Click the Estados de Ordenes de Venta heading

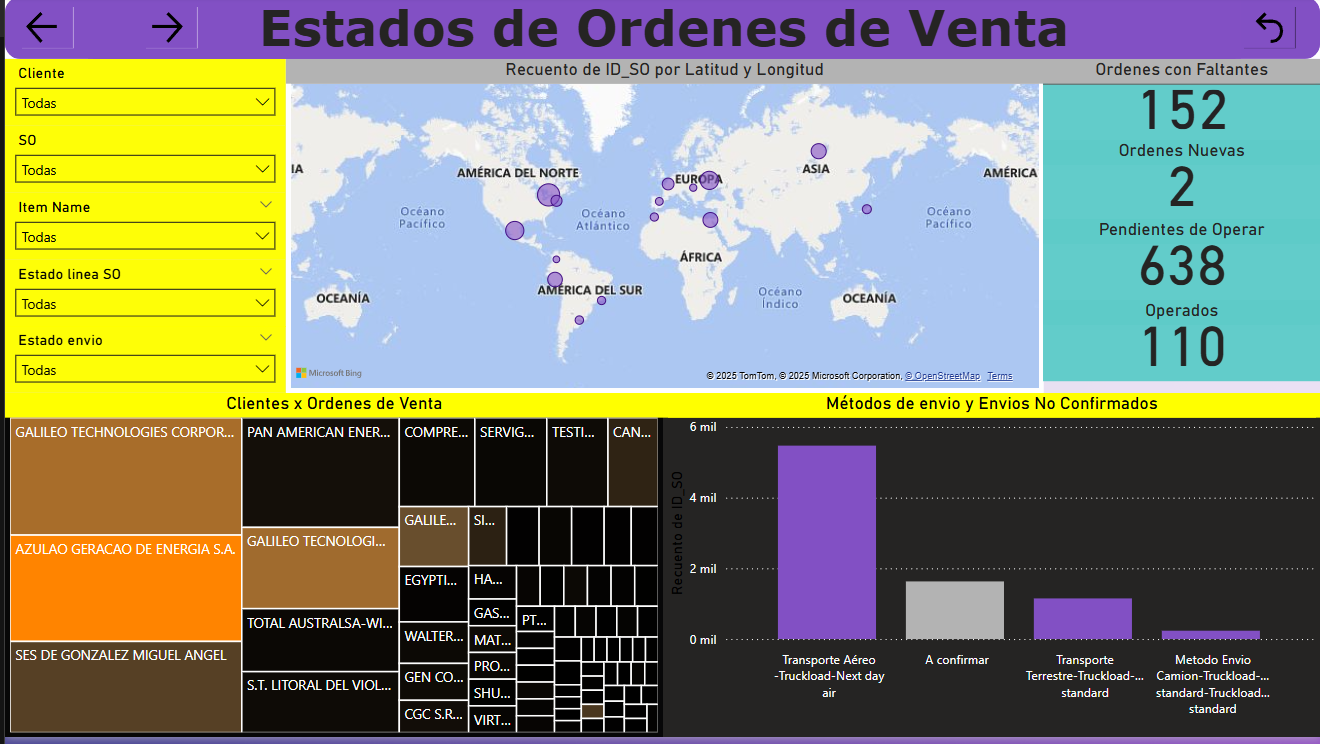663,29
